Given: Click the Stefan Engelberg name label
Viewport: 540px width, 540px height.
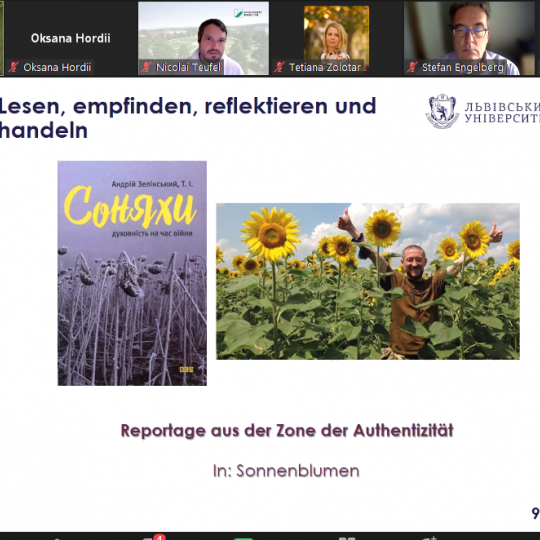Looking at the screenshot, I should click(x=463, y=67).
